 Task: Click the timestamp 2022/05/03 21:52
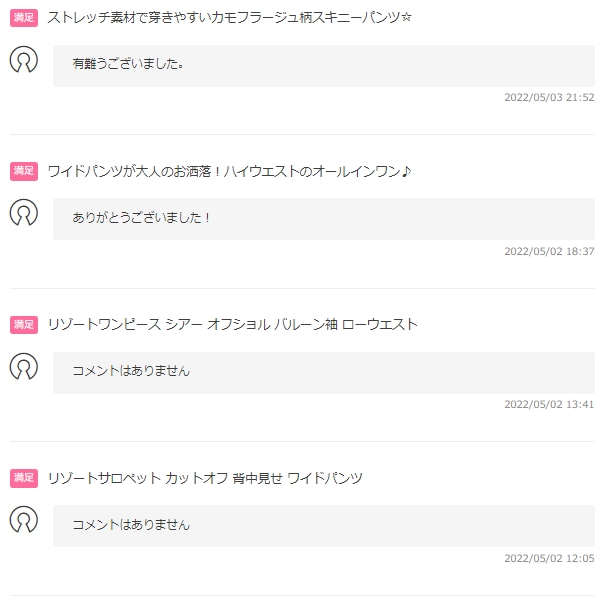point(549,97)
